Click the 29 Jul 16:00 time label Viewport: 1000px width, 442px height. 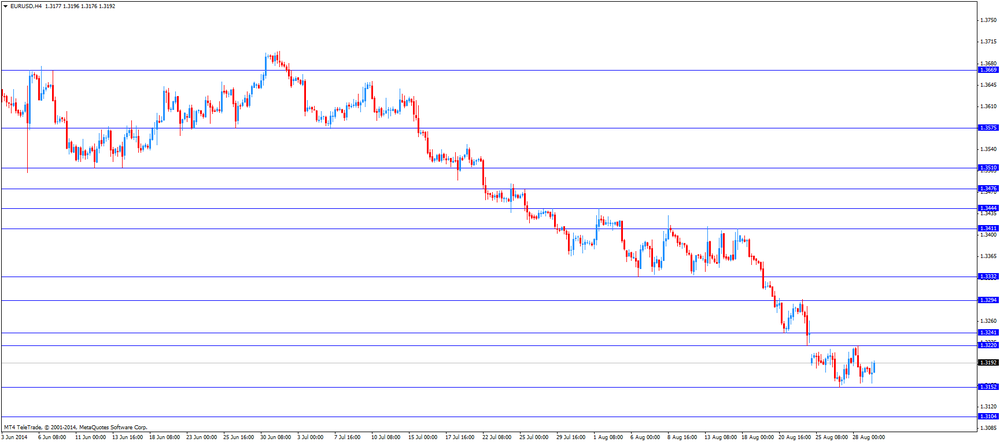click(572, 438)
